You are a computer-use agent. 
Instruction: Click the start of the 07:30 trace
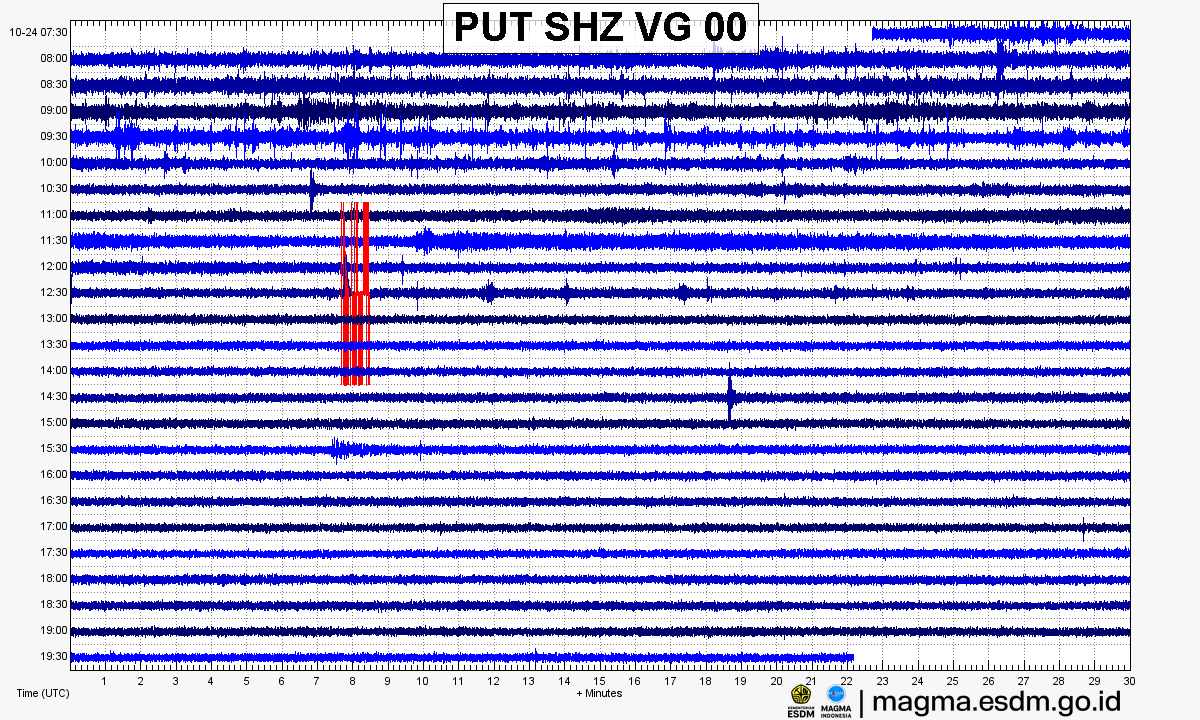point(874,33)
